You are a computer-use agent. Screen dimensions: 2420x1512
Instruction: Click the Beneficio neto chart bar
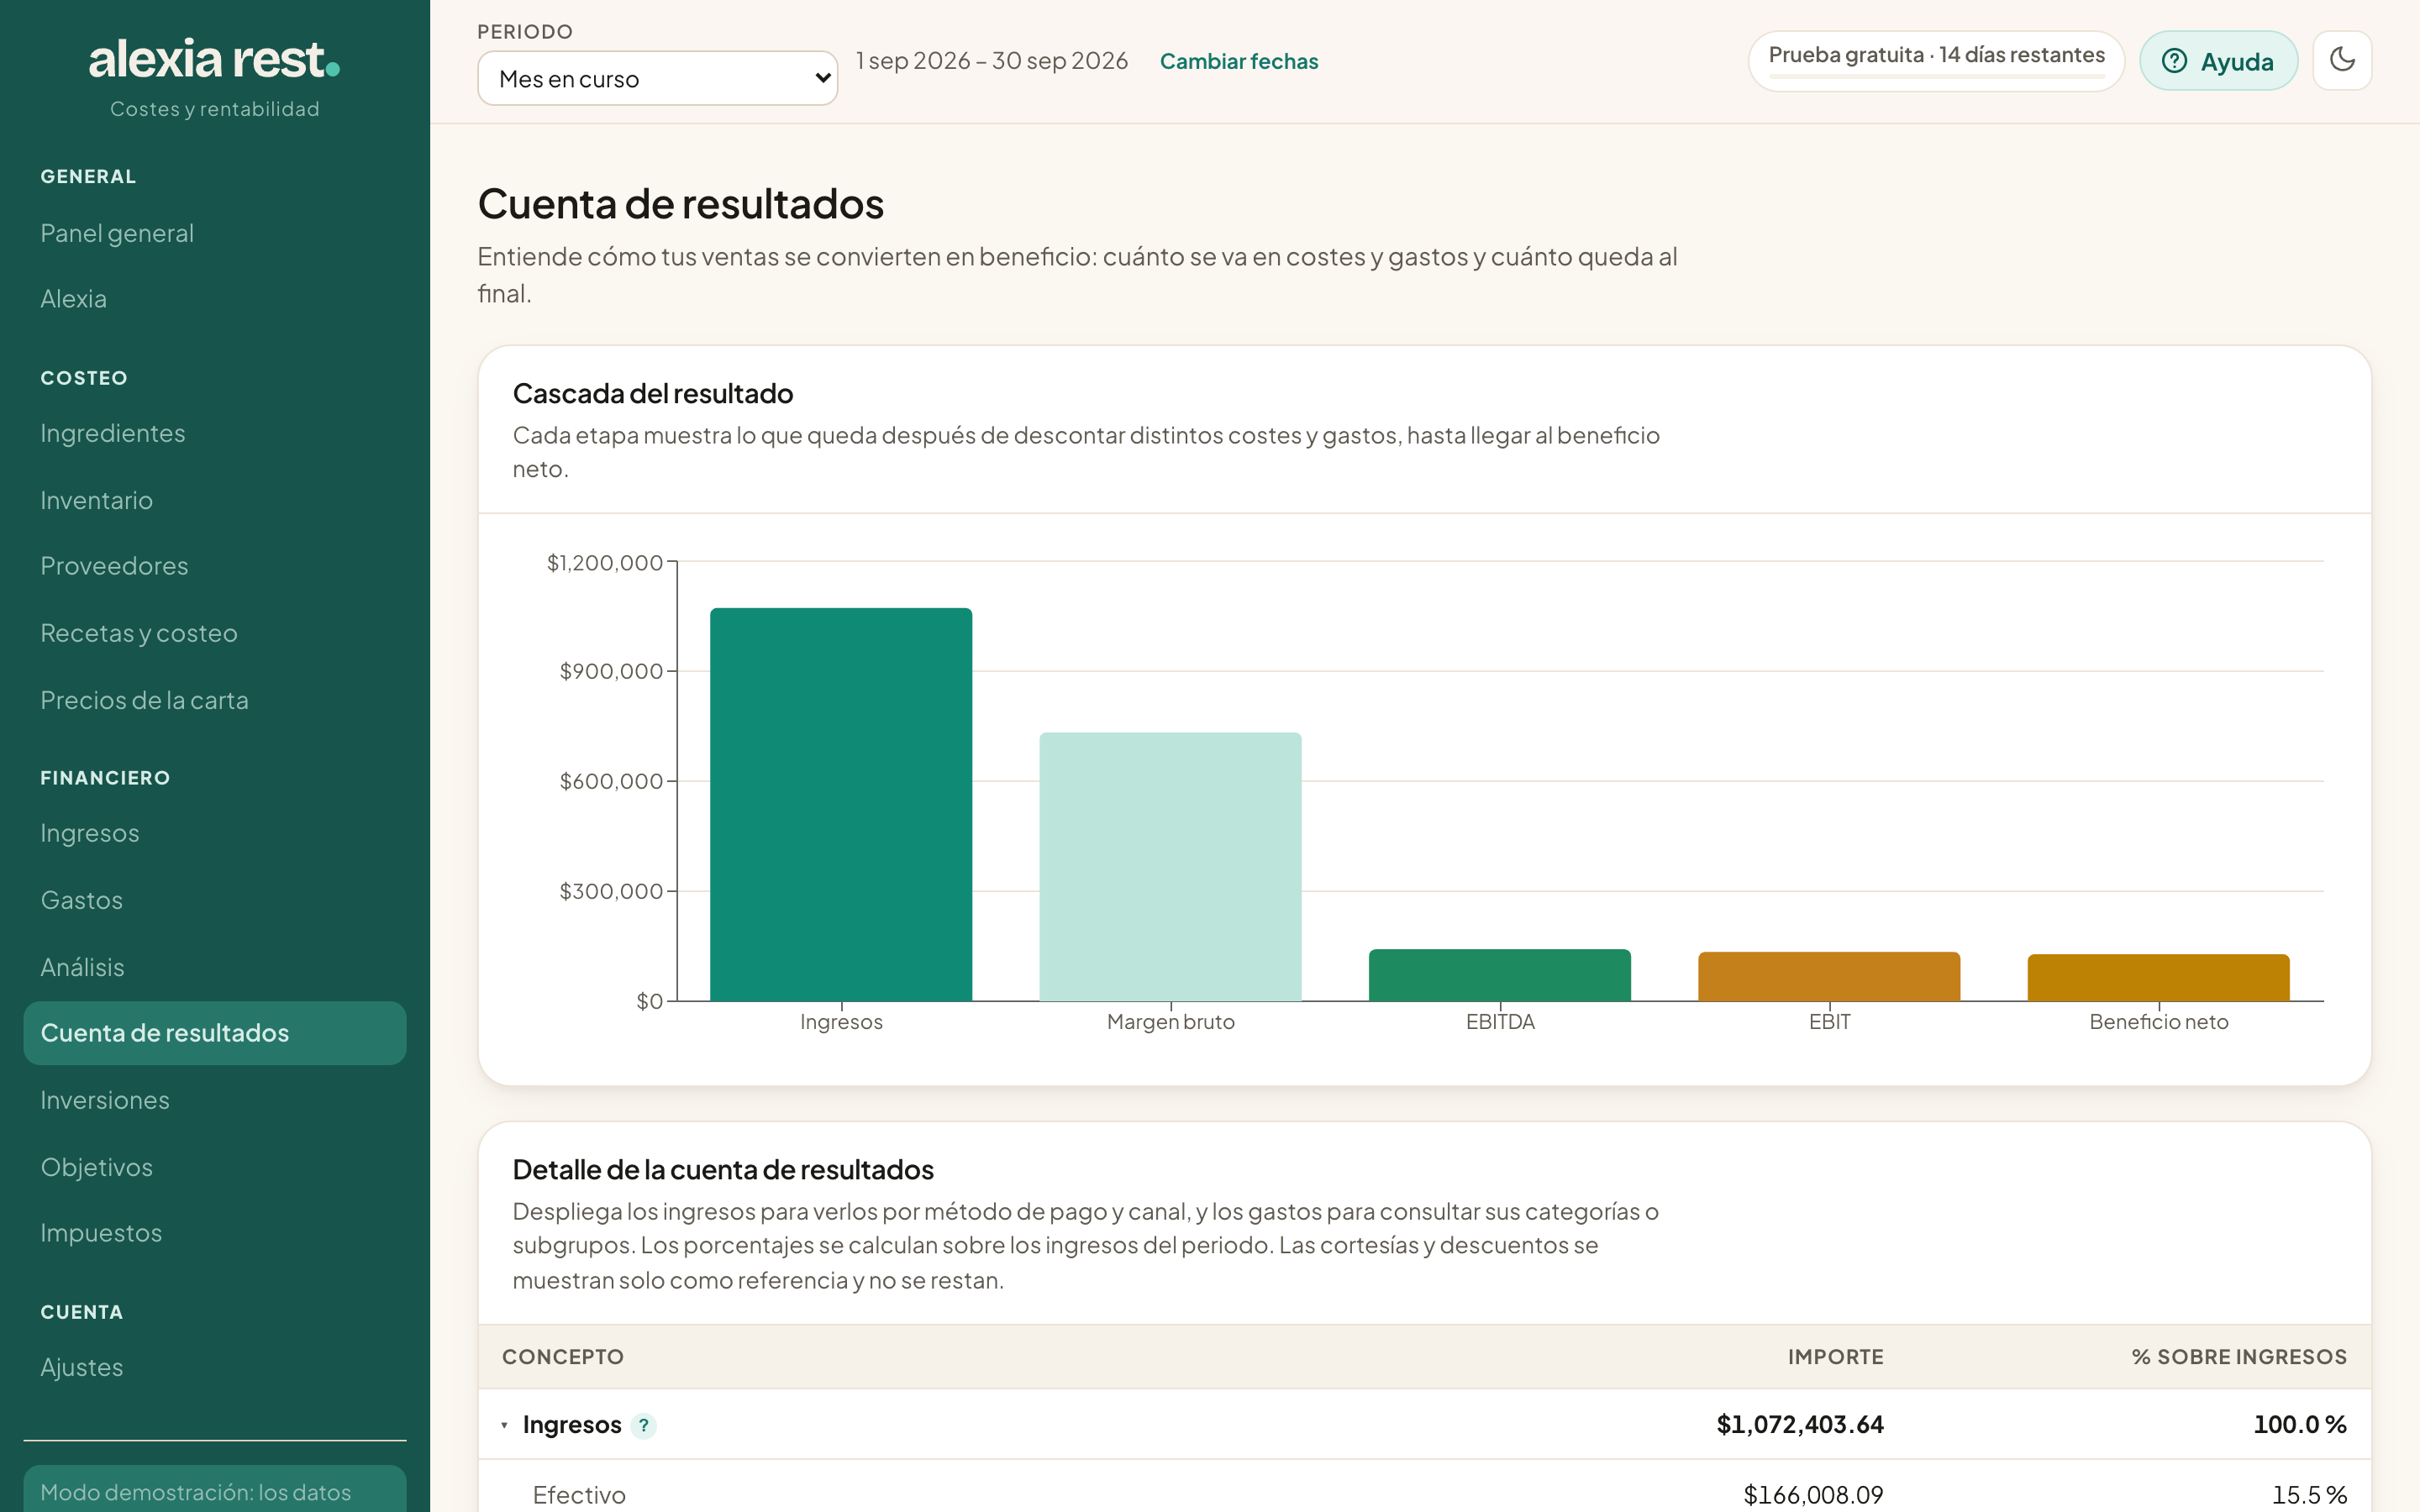pyautogui.click(x=2158, y=978)
